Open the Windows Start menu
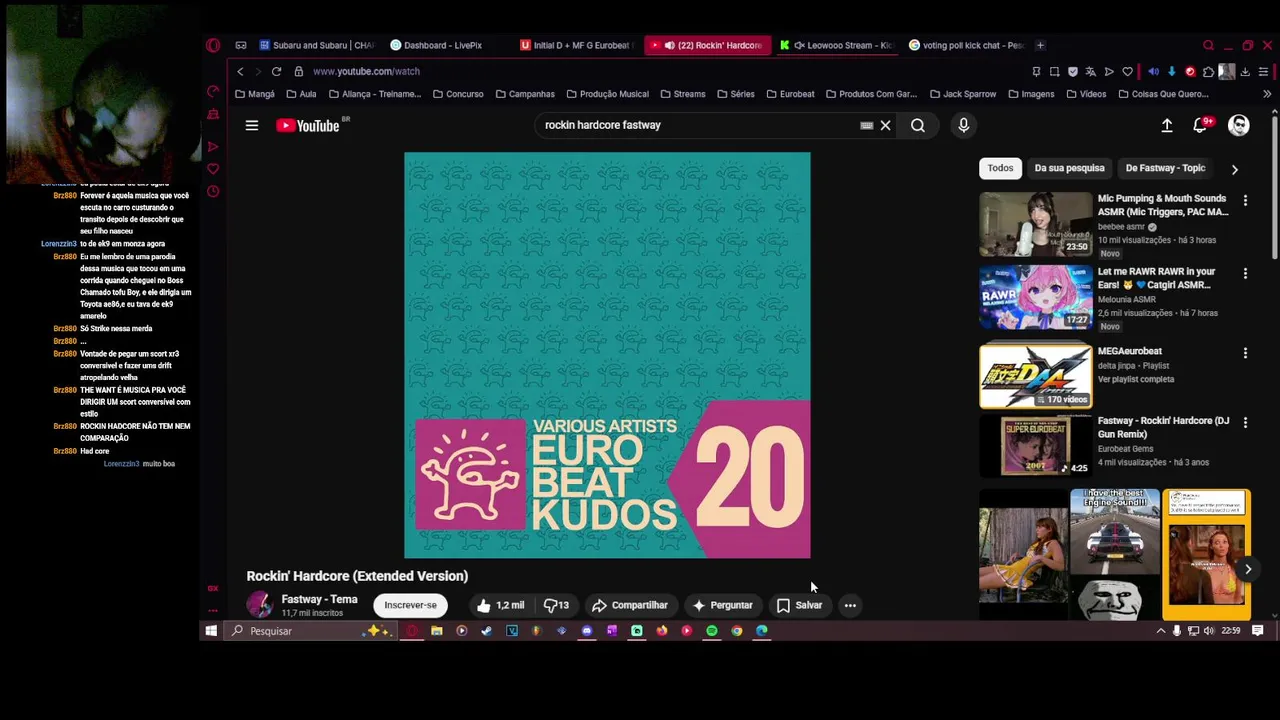The image size is (1280, 720). [211, 631]
